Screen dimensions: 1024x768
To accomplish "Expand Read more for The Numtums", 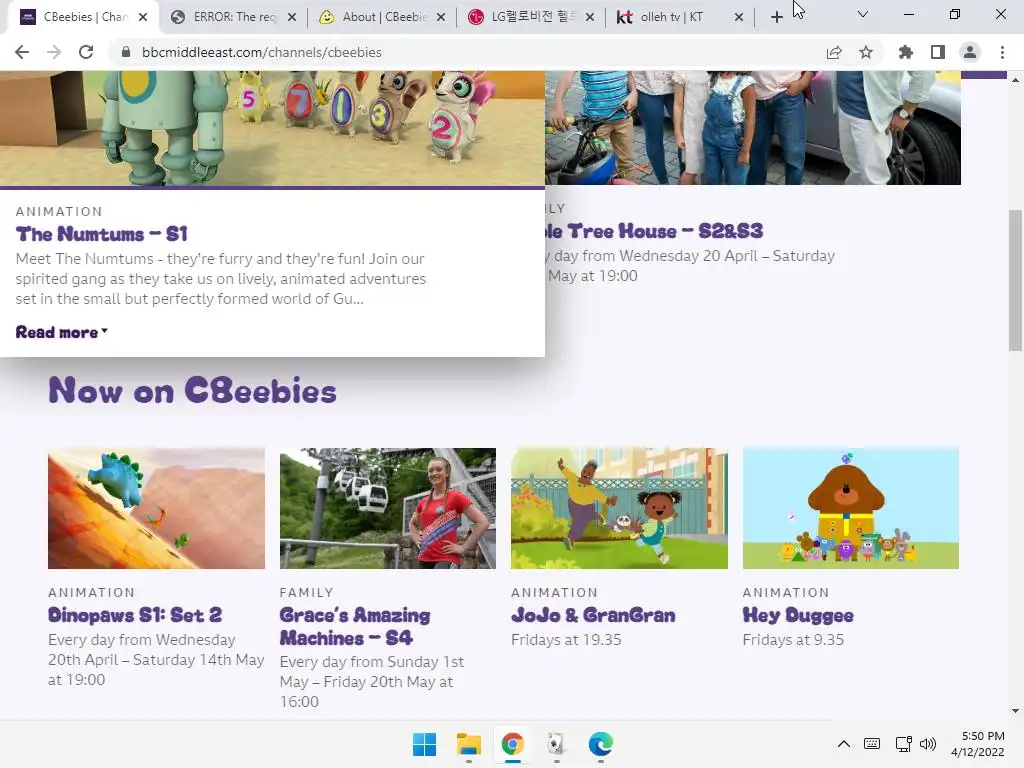I will pos(61,332).
